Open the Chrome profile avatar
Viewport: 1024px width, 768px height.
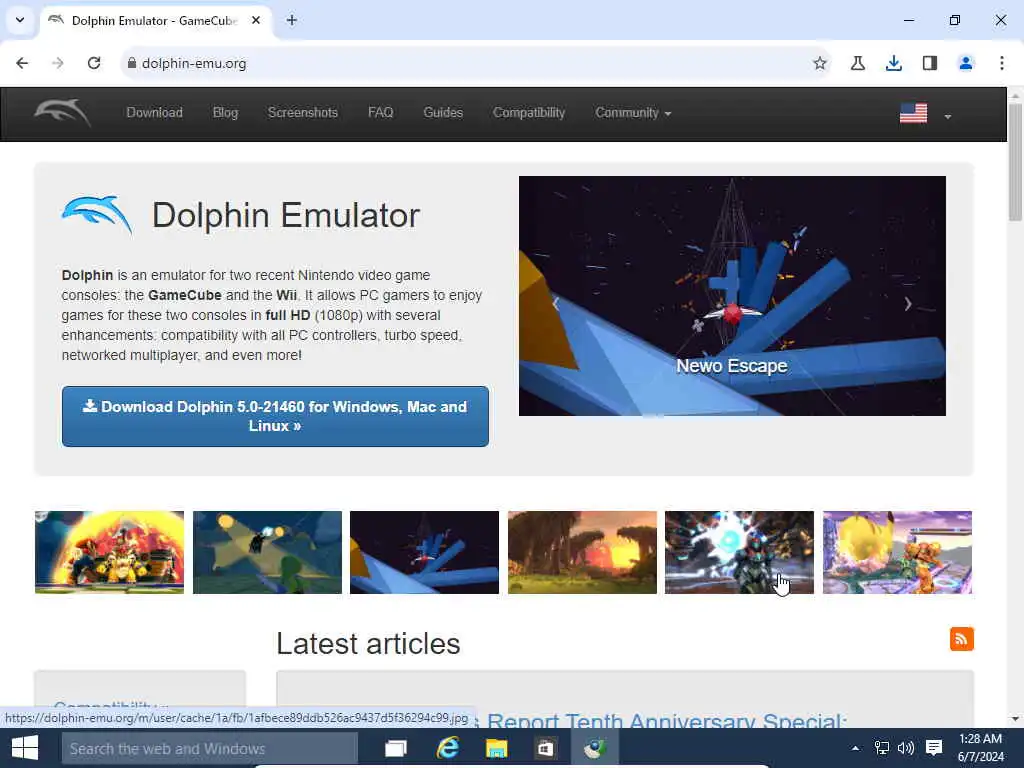pyautogui.click(x=965, y=63)
